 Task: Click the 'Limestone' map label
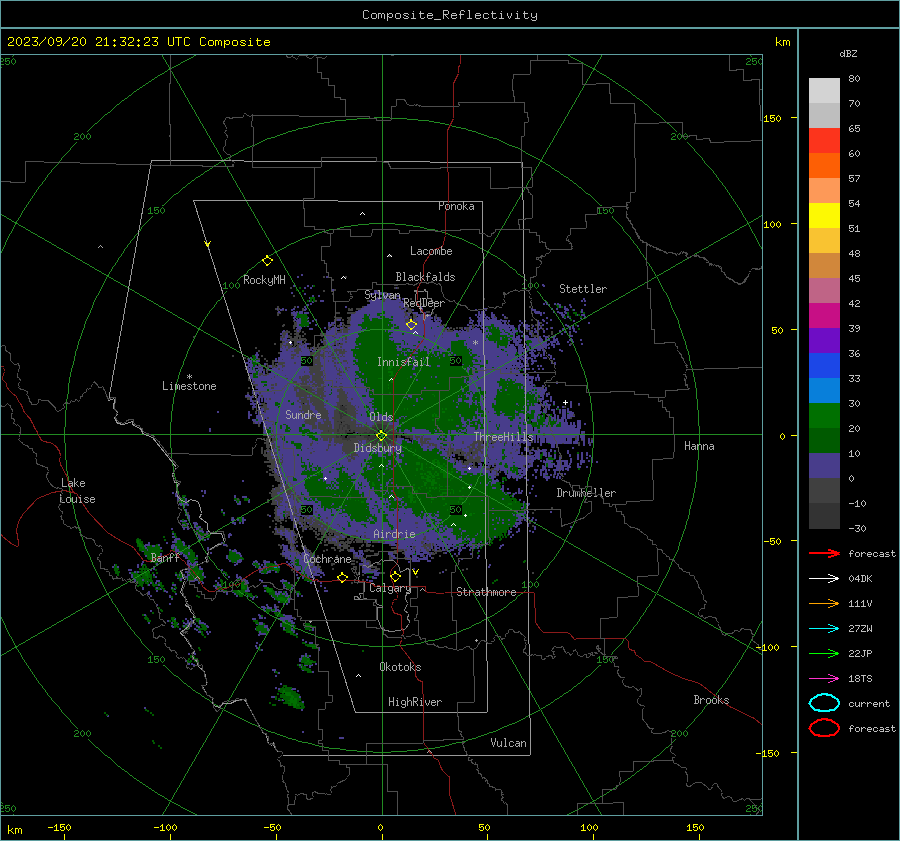pyautogui.click(x=189, y=386)
